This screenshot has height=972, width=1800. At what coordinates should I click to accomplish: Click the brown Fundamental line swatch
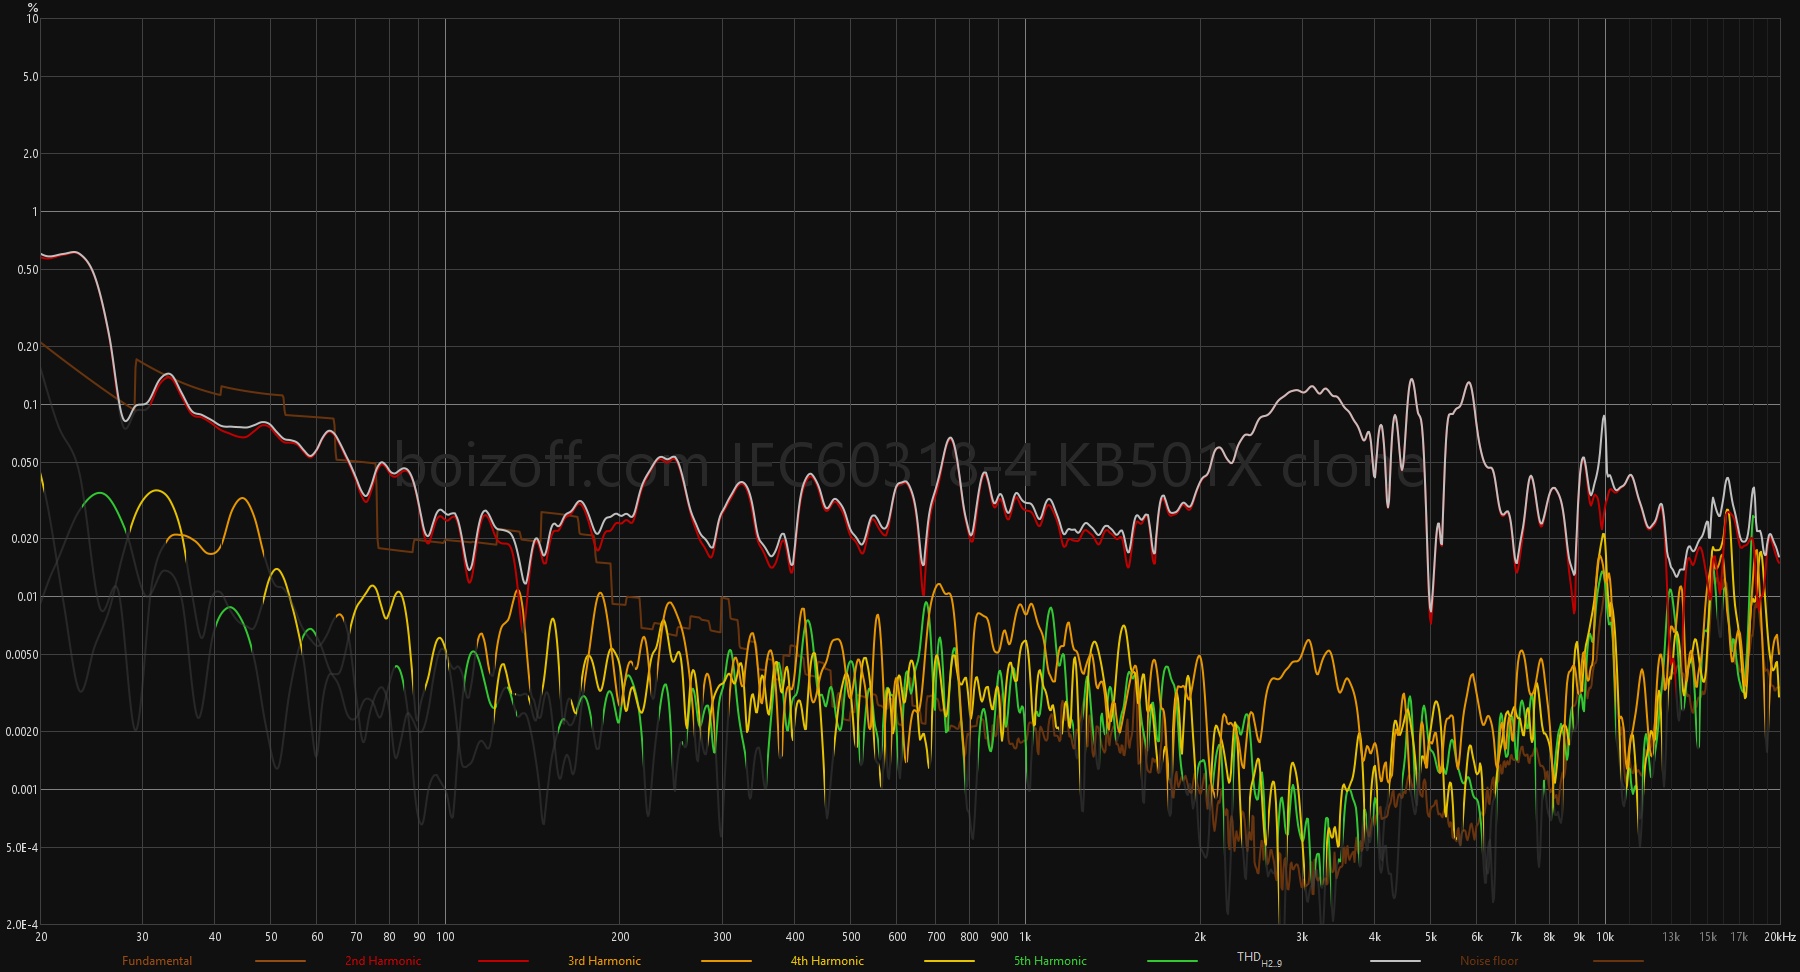(x=280, y=961)
